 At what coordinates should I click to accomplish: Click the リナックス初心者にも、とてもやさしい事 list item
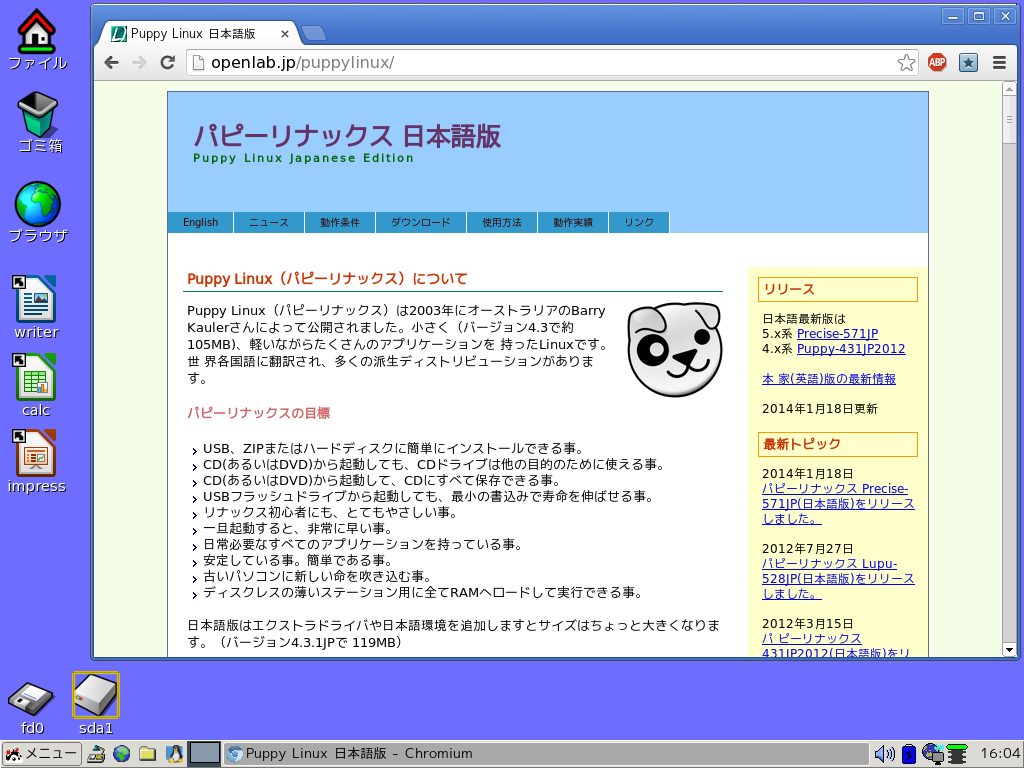click(330, 513)
